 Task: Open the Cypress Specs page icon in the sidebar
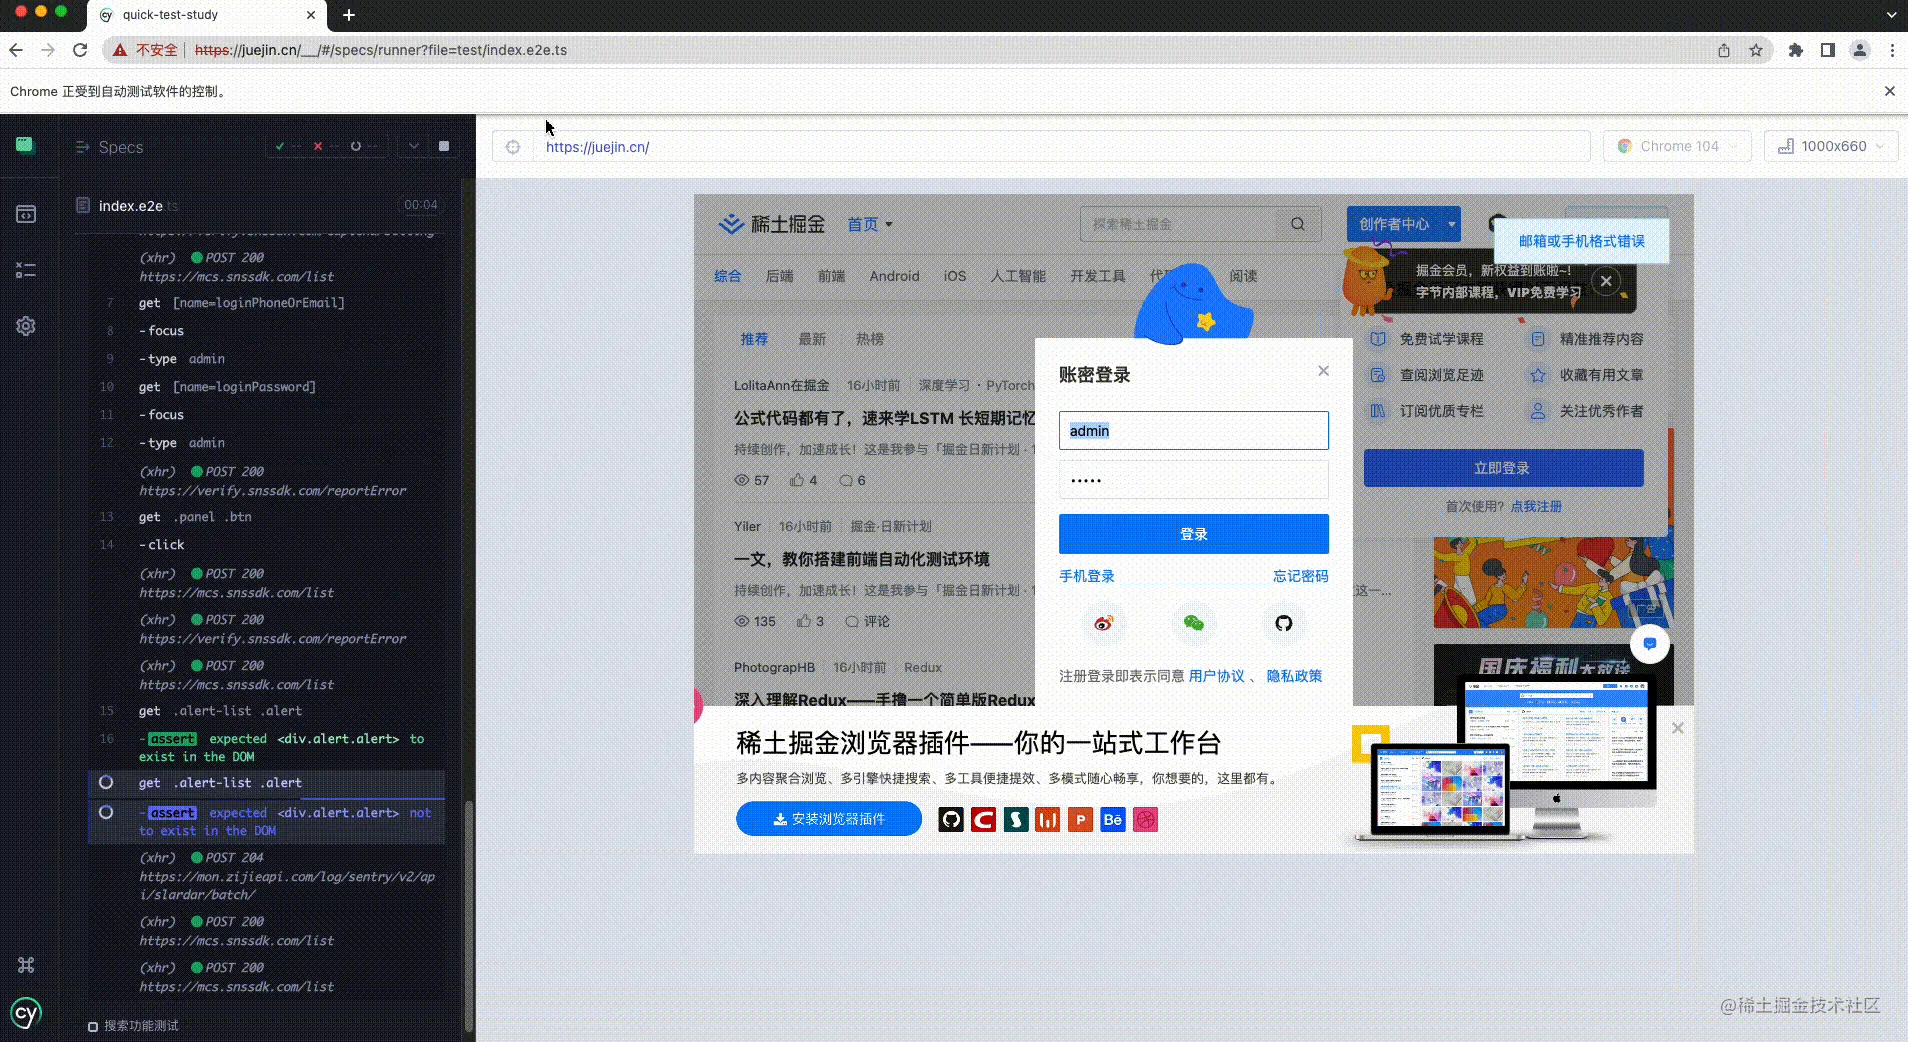point(26,214)
